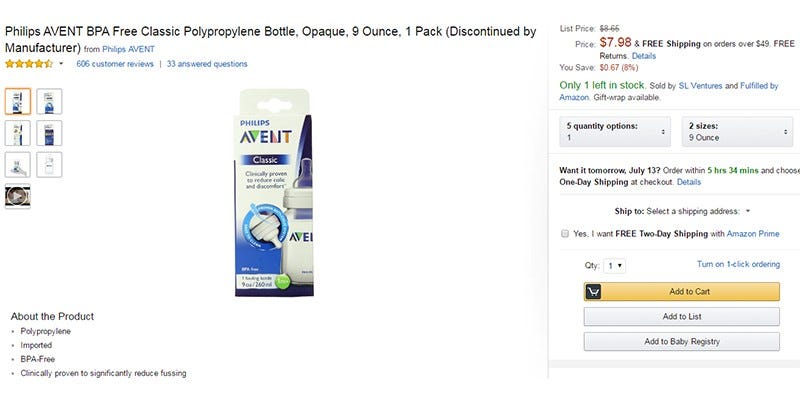The width and height of the screenshot is (800, 400).
Task: Click the star rating icons
Action: pos(29,64)
